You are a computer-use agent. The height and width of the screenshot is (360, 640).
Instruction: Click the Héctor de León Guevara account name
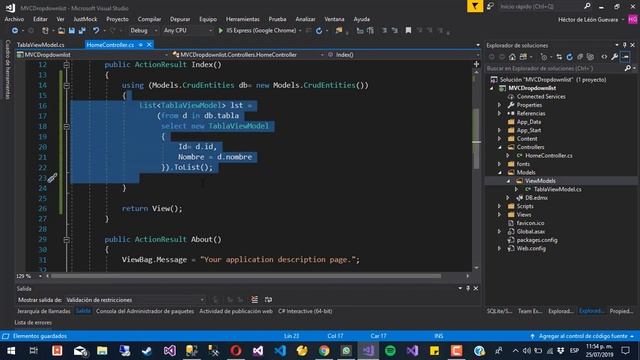click(588, 20)
